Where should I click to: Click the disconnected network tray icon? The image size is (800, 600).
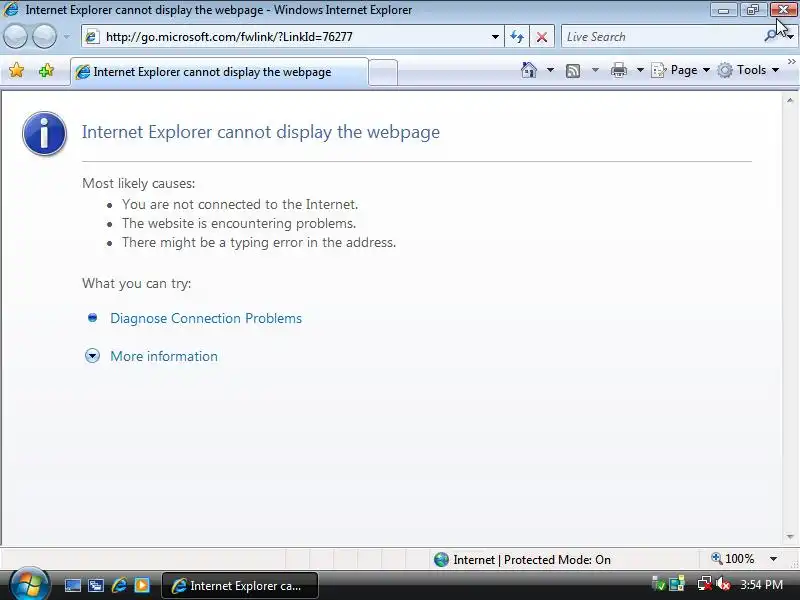pos(705,584)
